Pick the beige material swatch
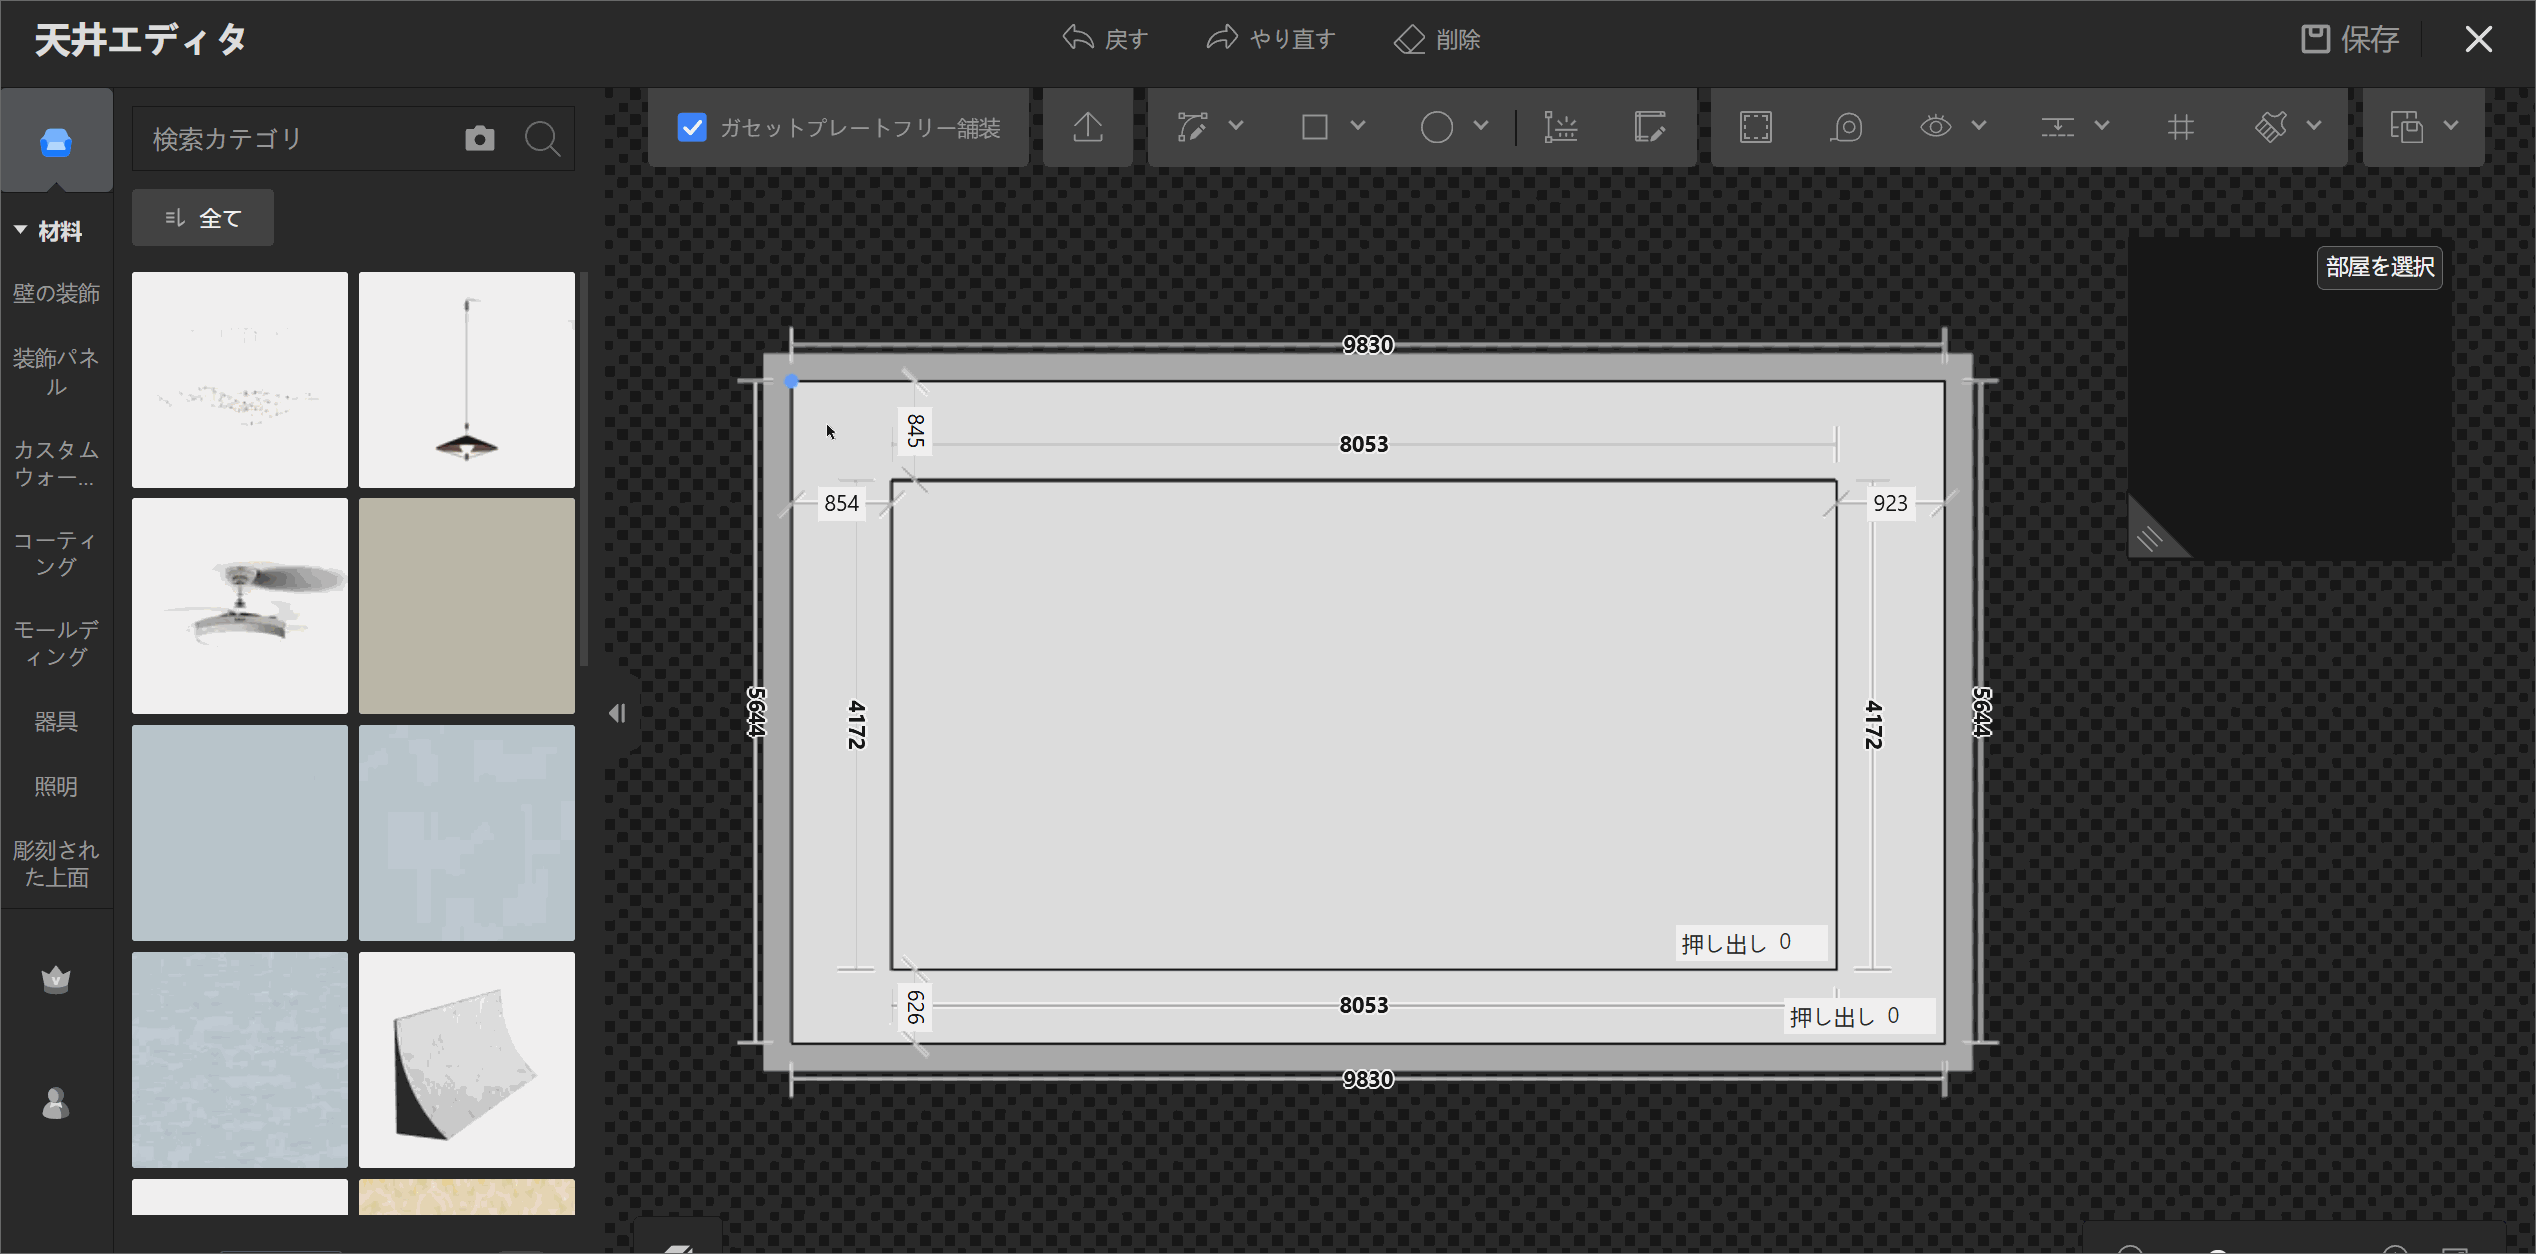 click(467, 606)
